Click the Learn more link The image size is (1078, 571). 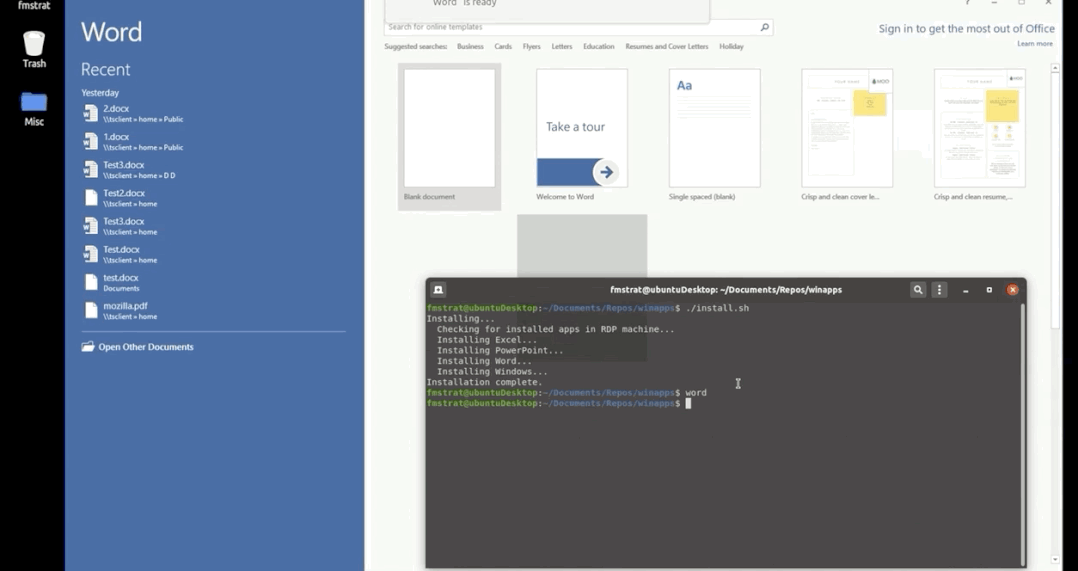pyautogui.click(x=1035, y=44)
